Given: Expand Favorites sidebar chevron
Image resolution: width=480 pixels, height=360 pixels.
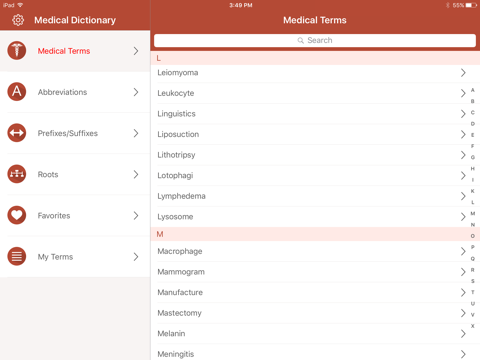Looking at the screenshot, I should pos(136,216).
